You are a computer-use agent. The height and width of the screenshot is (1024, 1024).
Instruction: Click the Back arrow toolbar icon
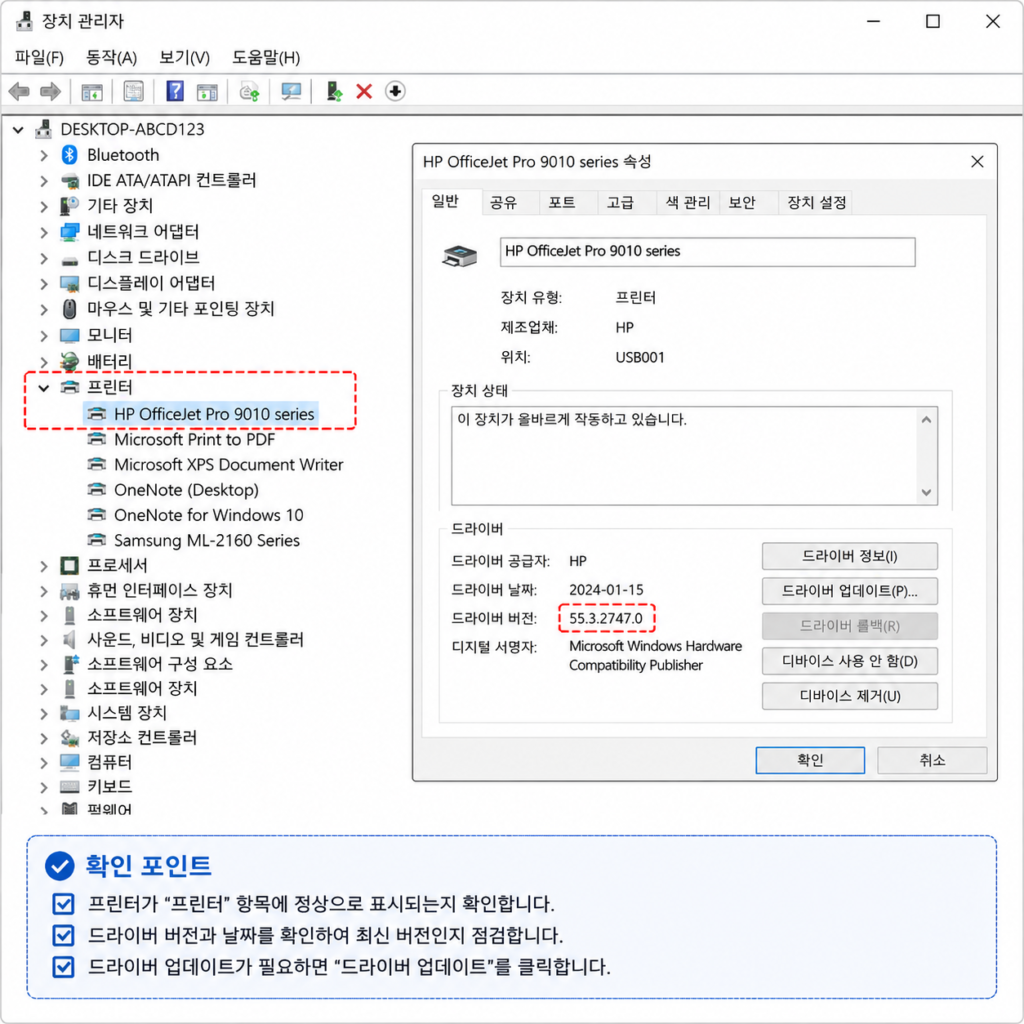(x=20, y=91)
